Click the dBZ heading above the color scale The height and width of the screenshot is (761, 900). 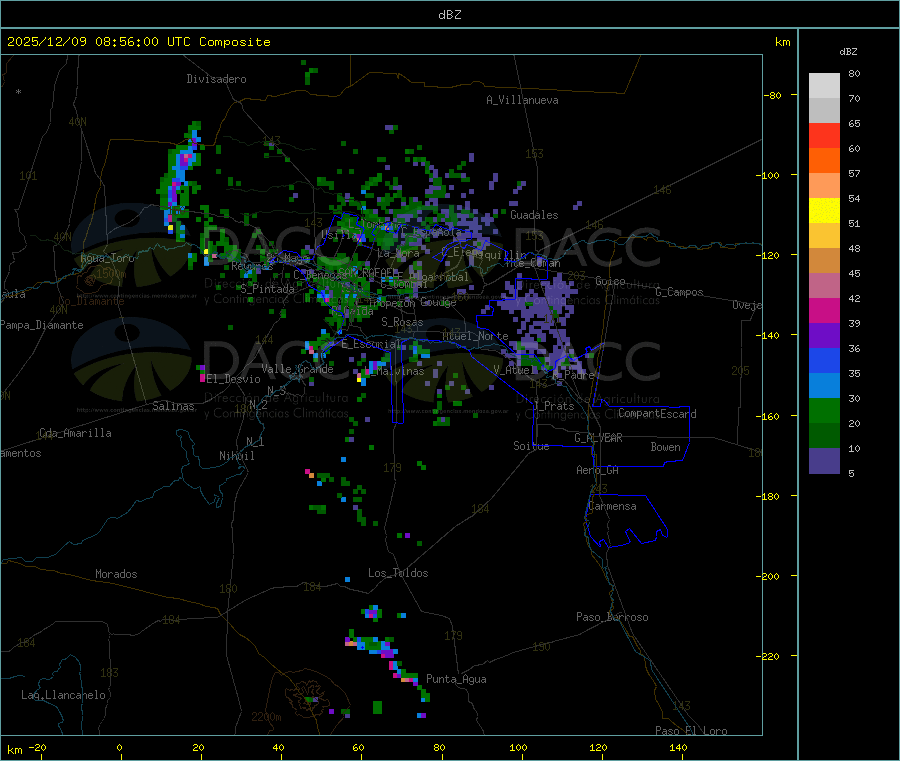[x=848, y=52]
